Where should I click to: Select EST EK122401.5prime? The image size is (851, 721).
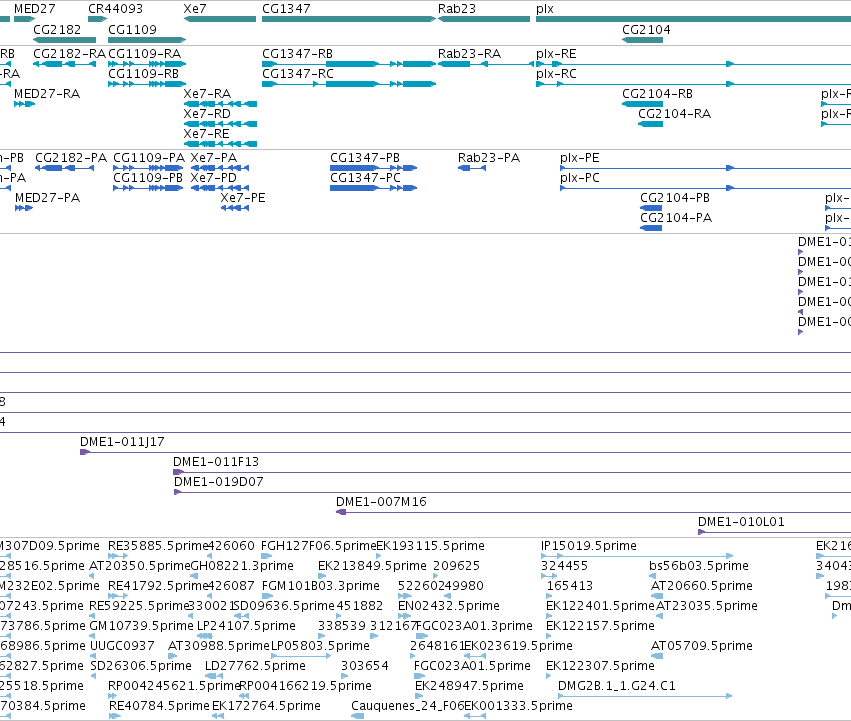549,616
